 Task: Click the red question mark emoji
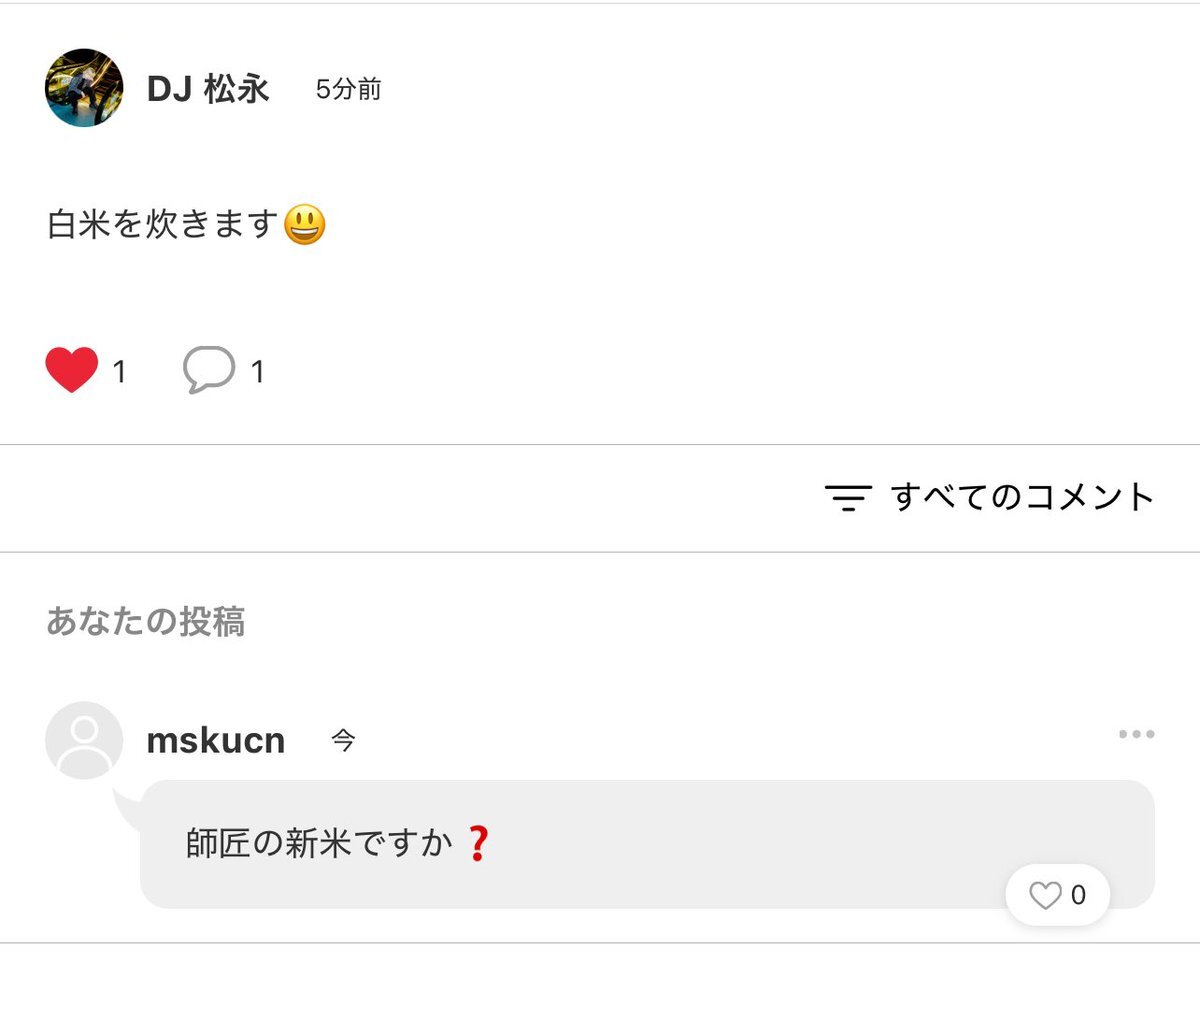[478, 844]
